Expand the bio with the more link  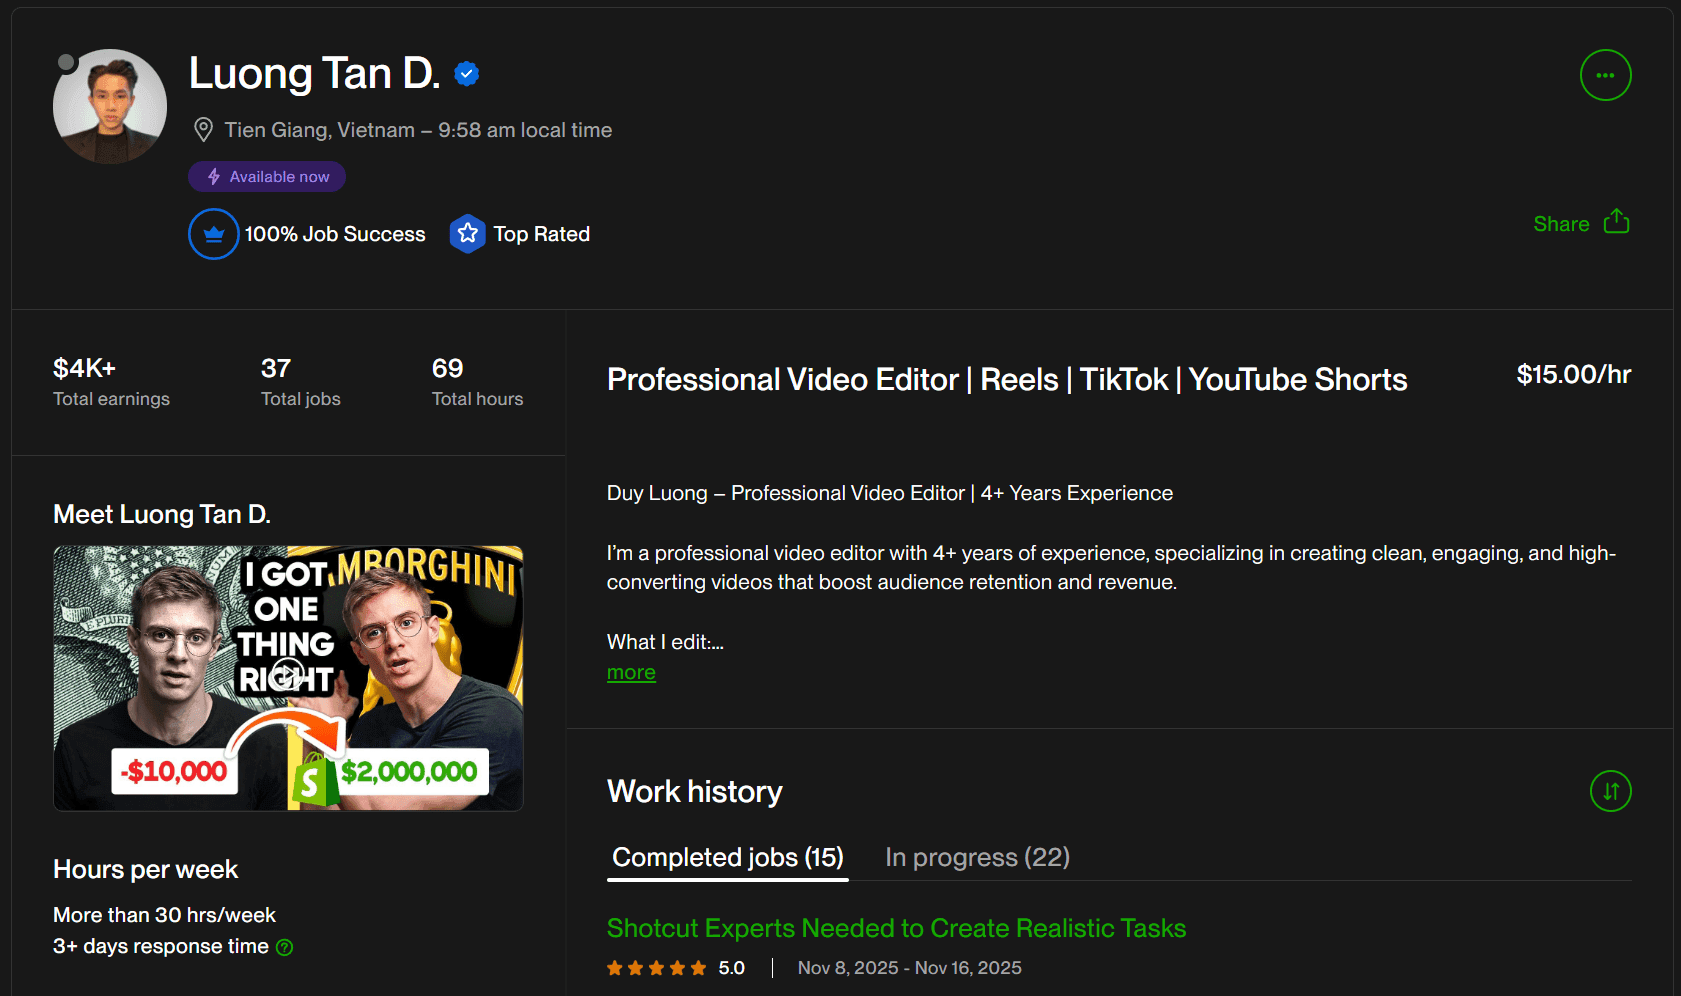point(631,673)
